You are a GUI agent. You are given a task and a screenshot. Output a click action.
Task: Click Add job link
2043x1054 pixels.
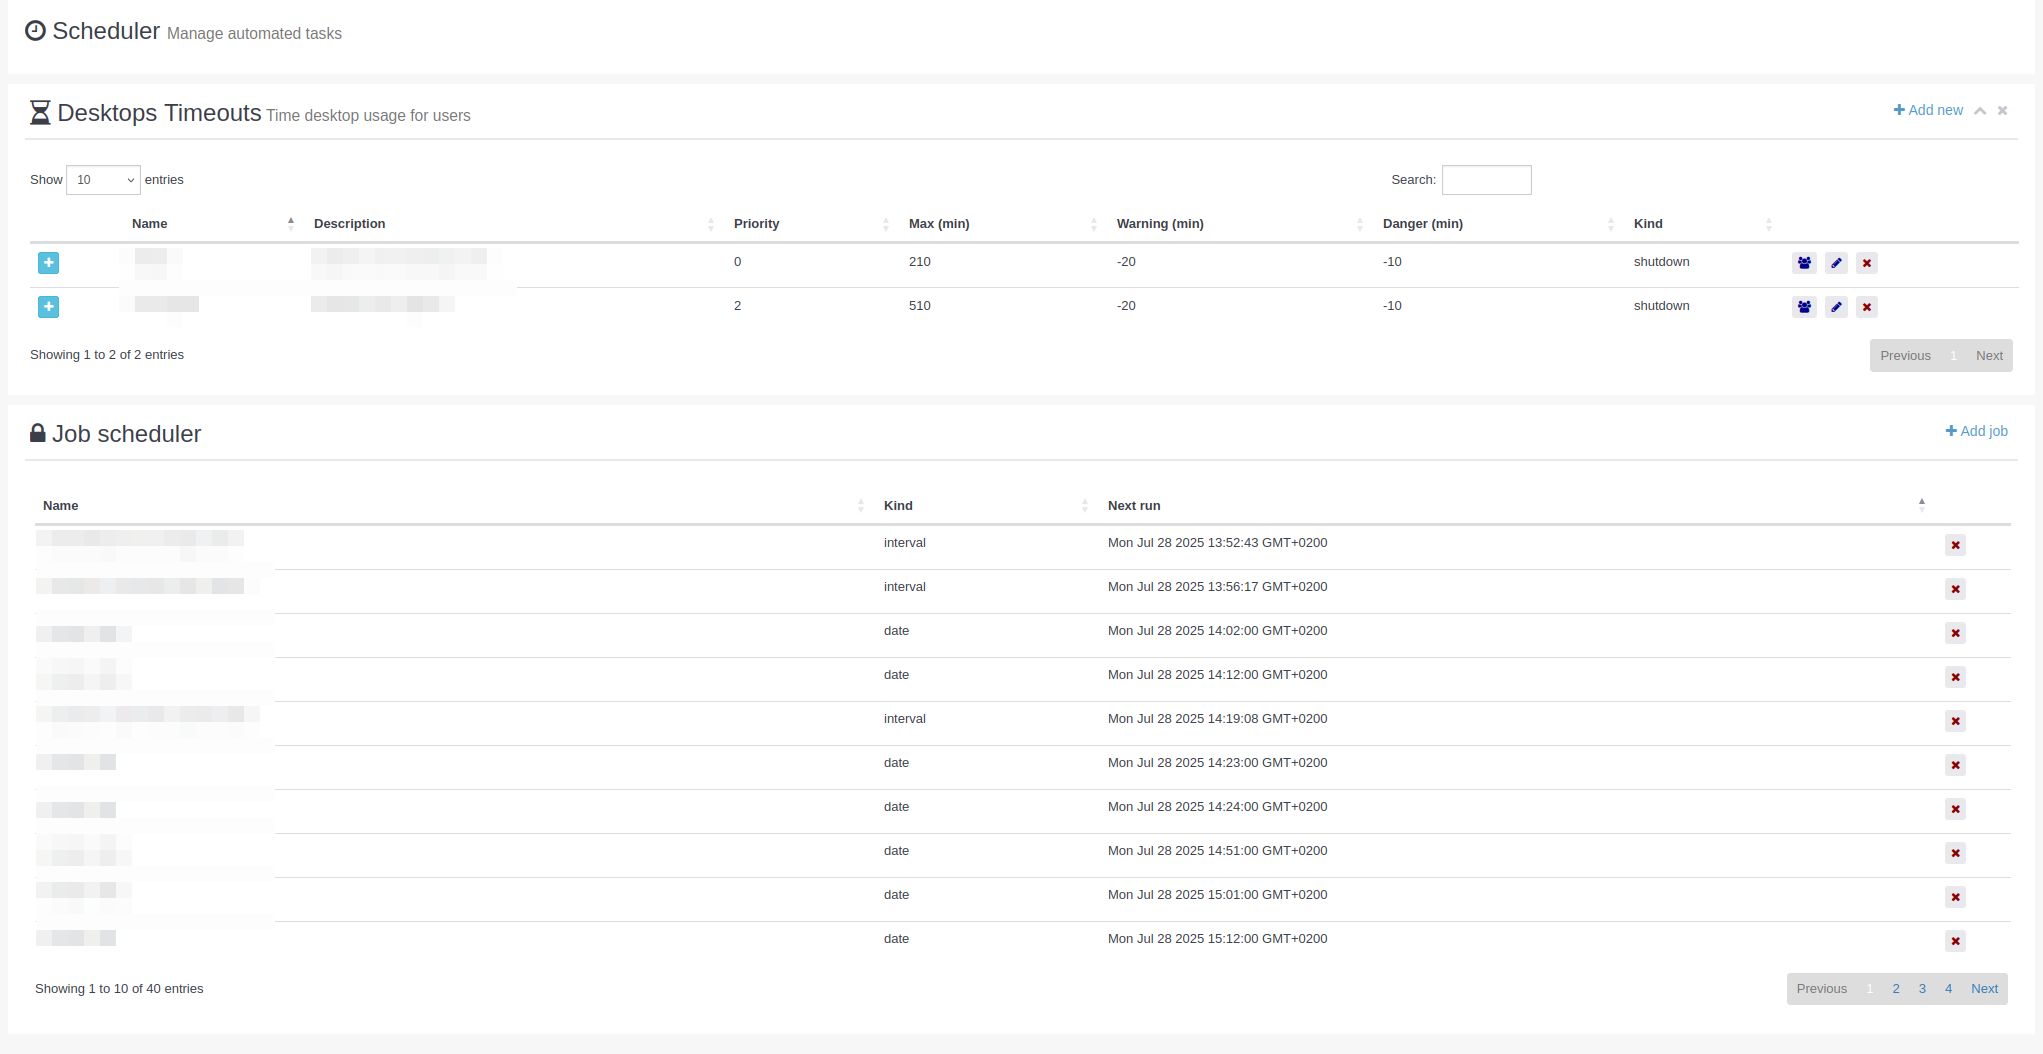click(x=1976, y=431)
